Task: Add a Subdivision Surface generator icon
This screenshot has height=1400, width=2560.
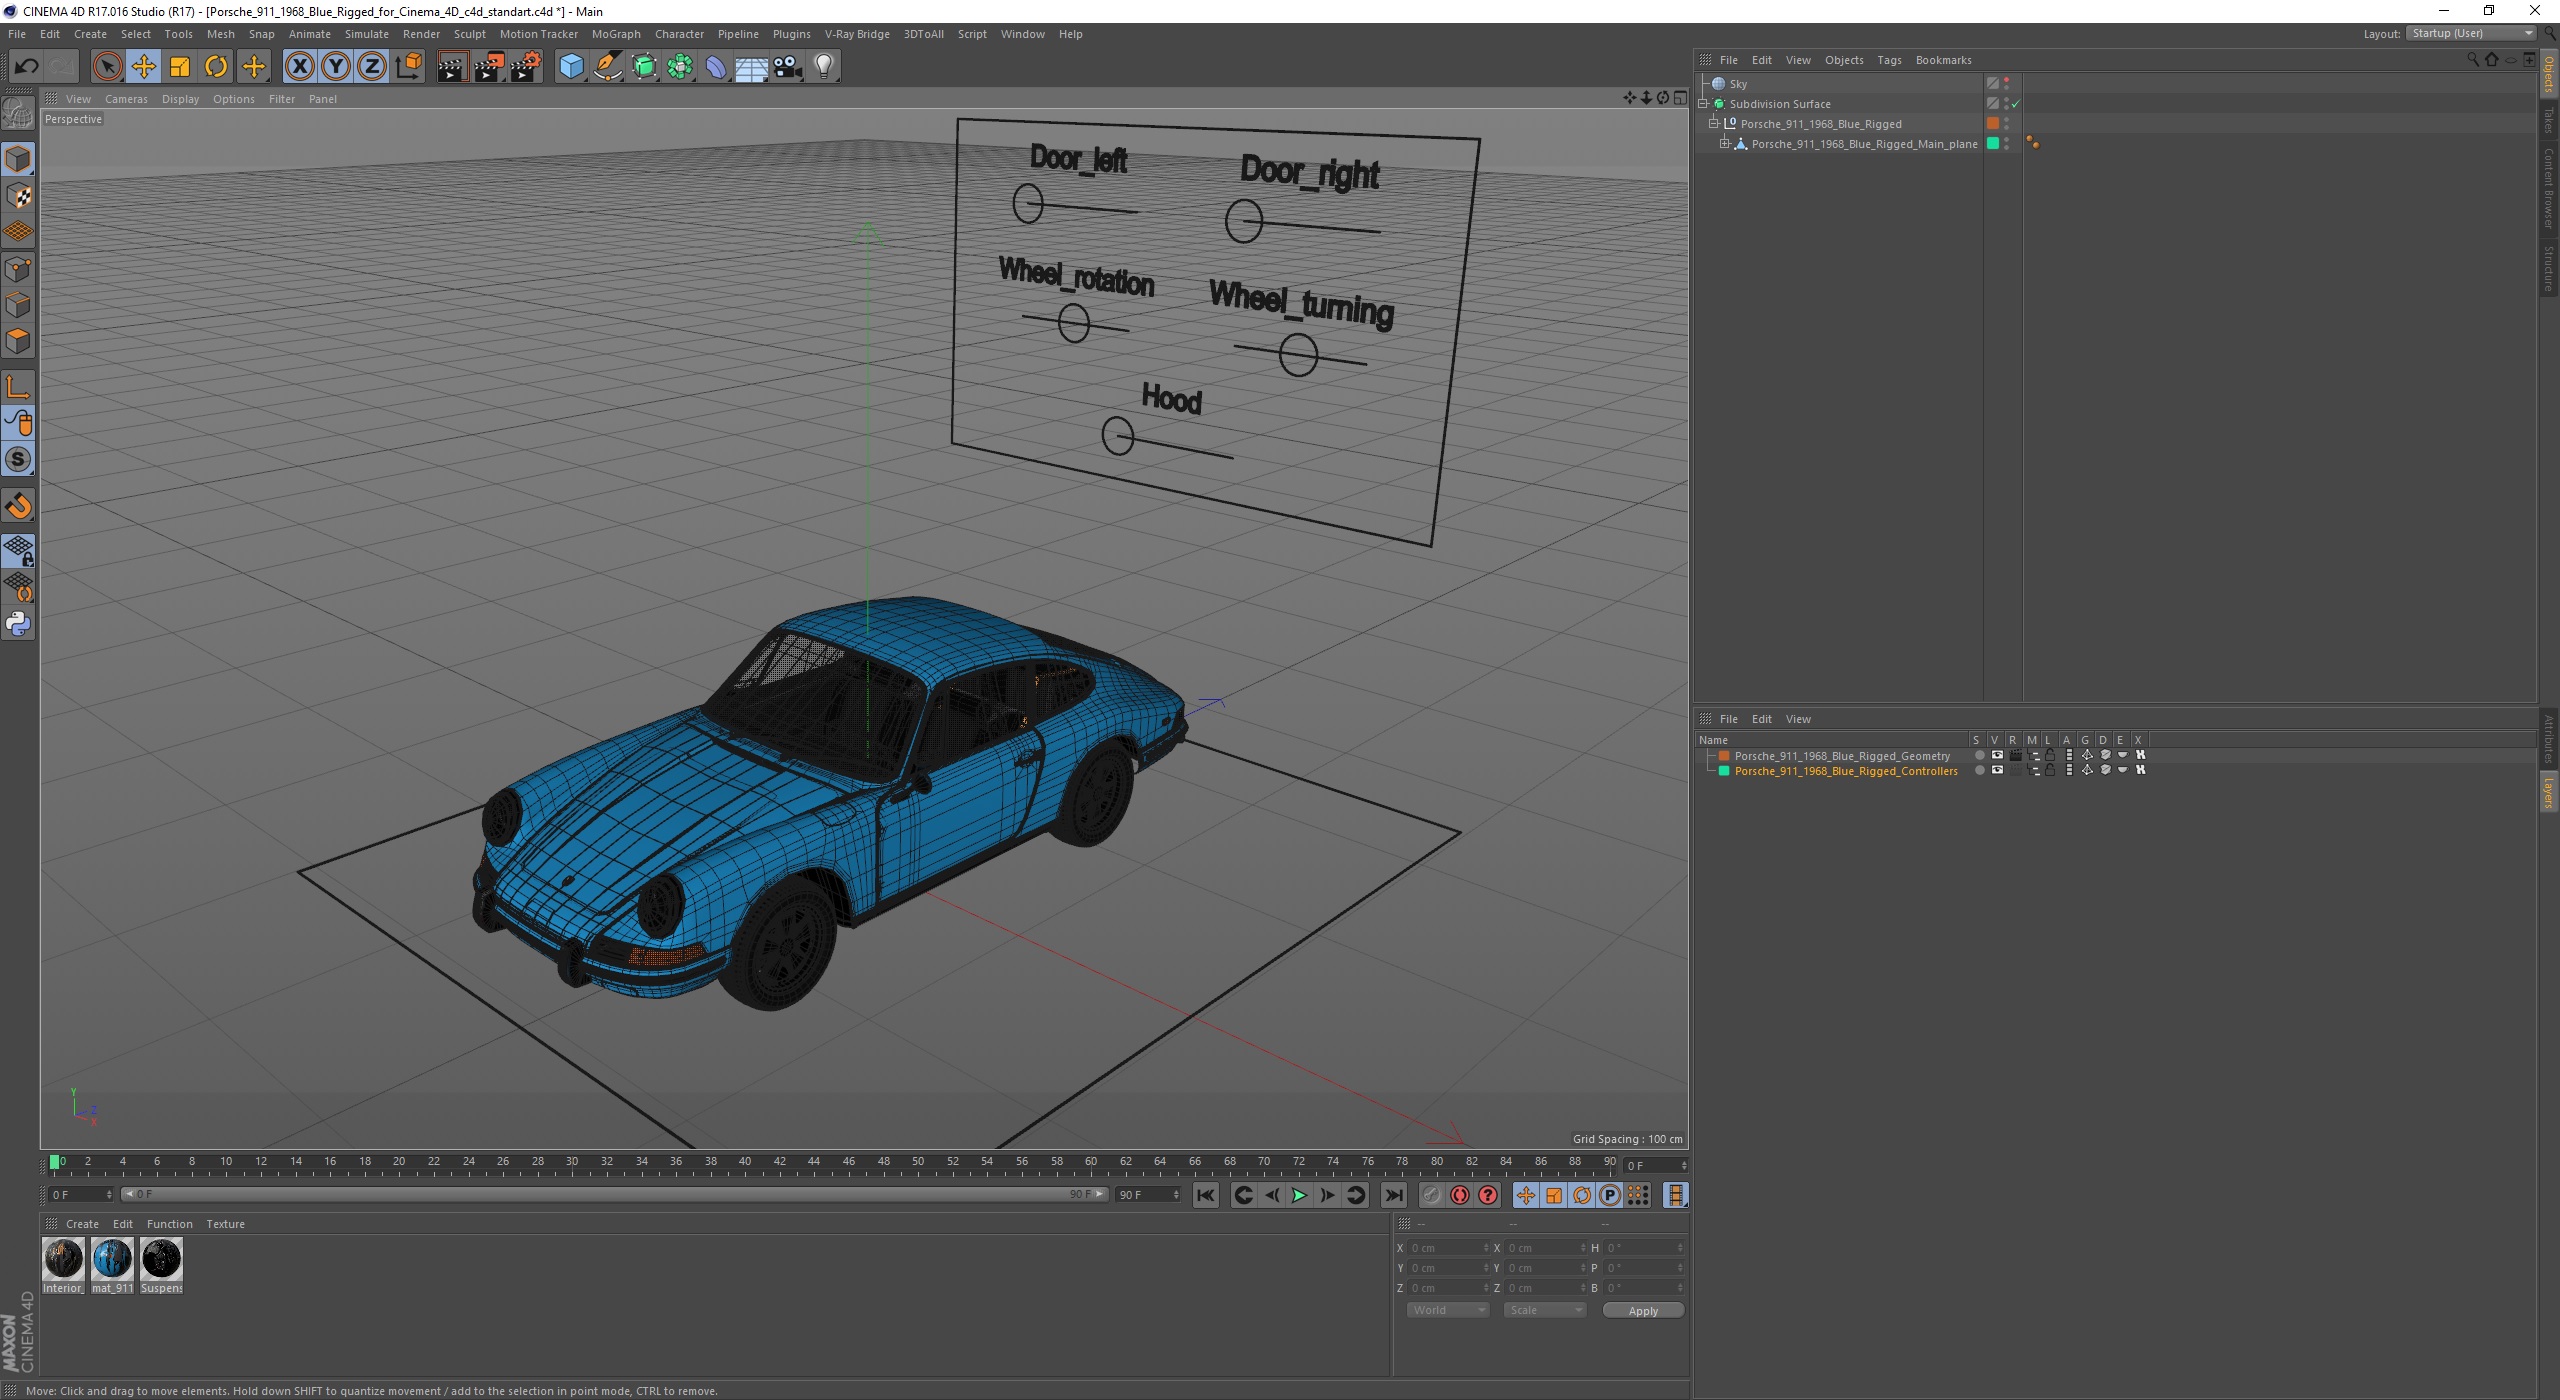Action: tap(644, 66)
